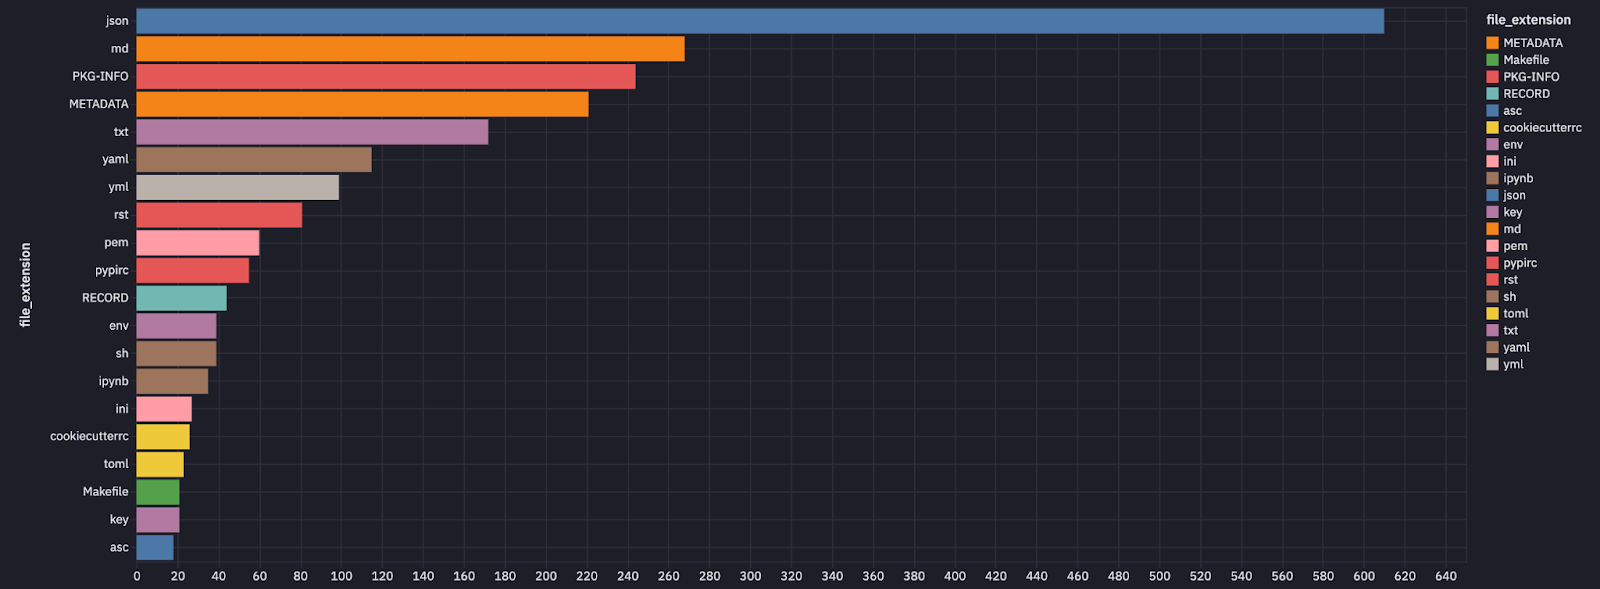1600x589 pixels.
Task: Select the purple txt bar
Action: [x=312, y=132]
